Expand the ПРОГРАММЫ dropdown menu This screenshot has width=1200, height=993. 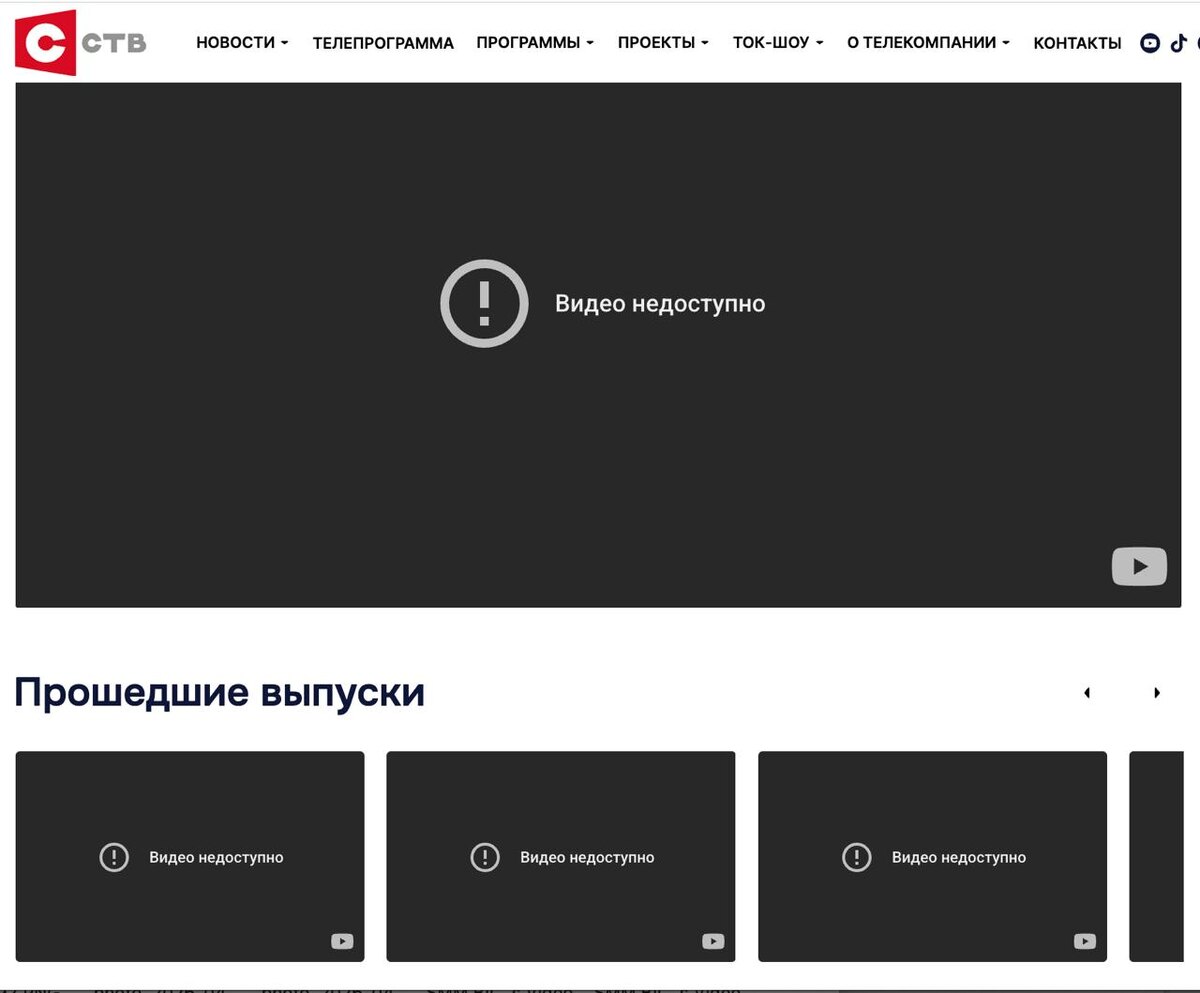click(535, 43)
